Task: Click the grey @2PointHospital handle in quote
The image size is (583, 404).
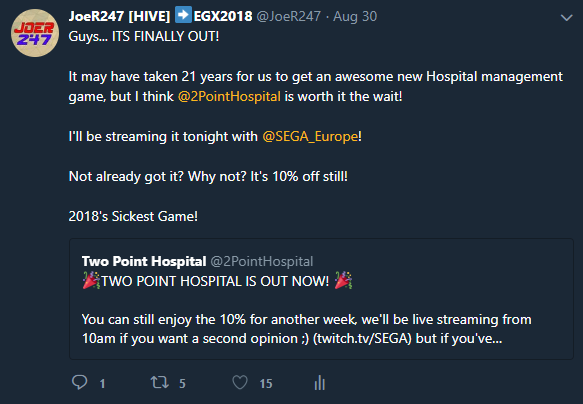Action: (262, 261)
